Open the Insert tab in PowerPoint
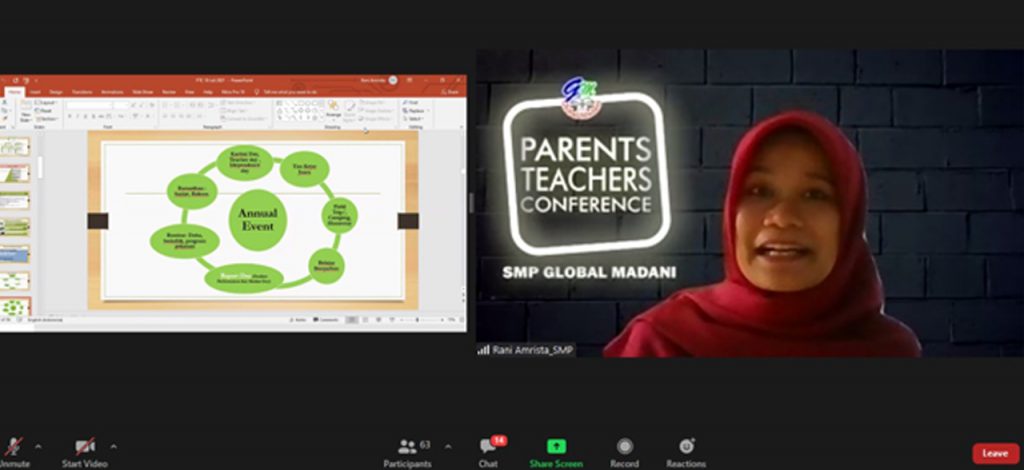The width and height of the screenshot is (1024, 470). click(35, 92)
